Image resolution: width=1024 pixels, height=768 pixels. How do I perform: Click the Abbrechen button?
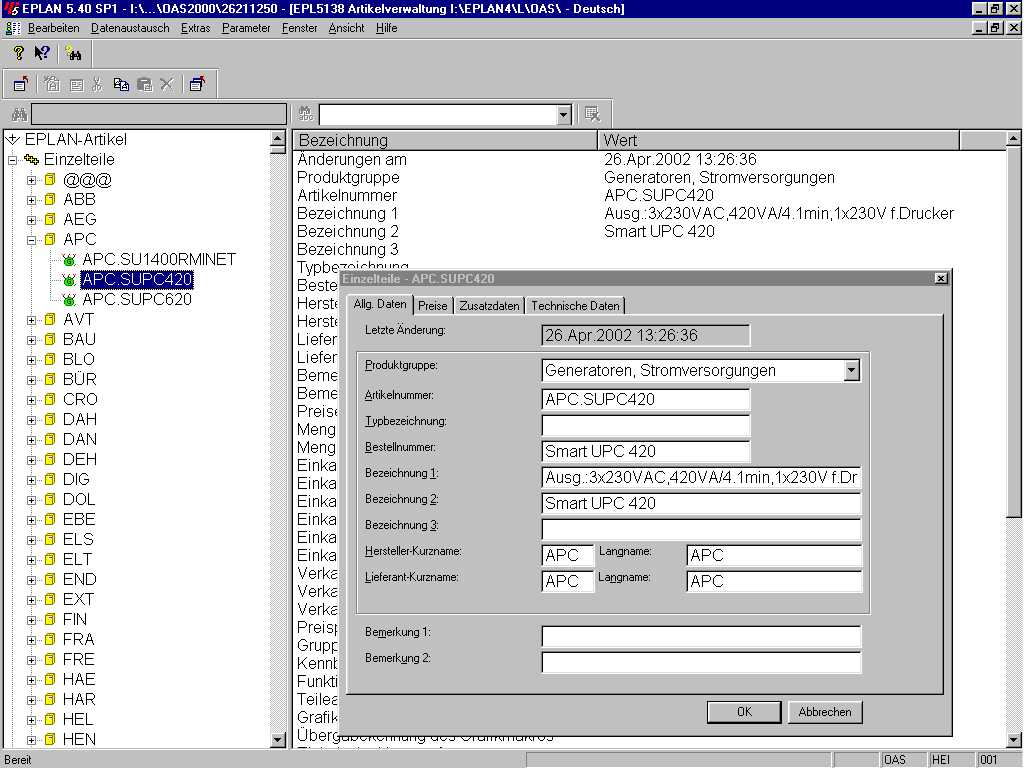(x=825, y=712)
